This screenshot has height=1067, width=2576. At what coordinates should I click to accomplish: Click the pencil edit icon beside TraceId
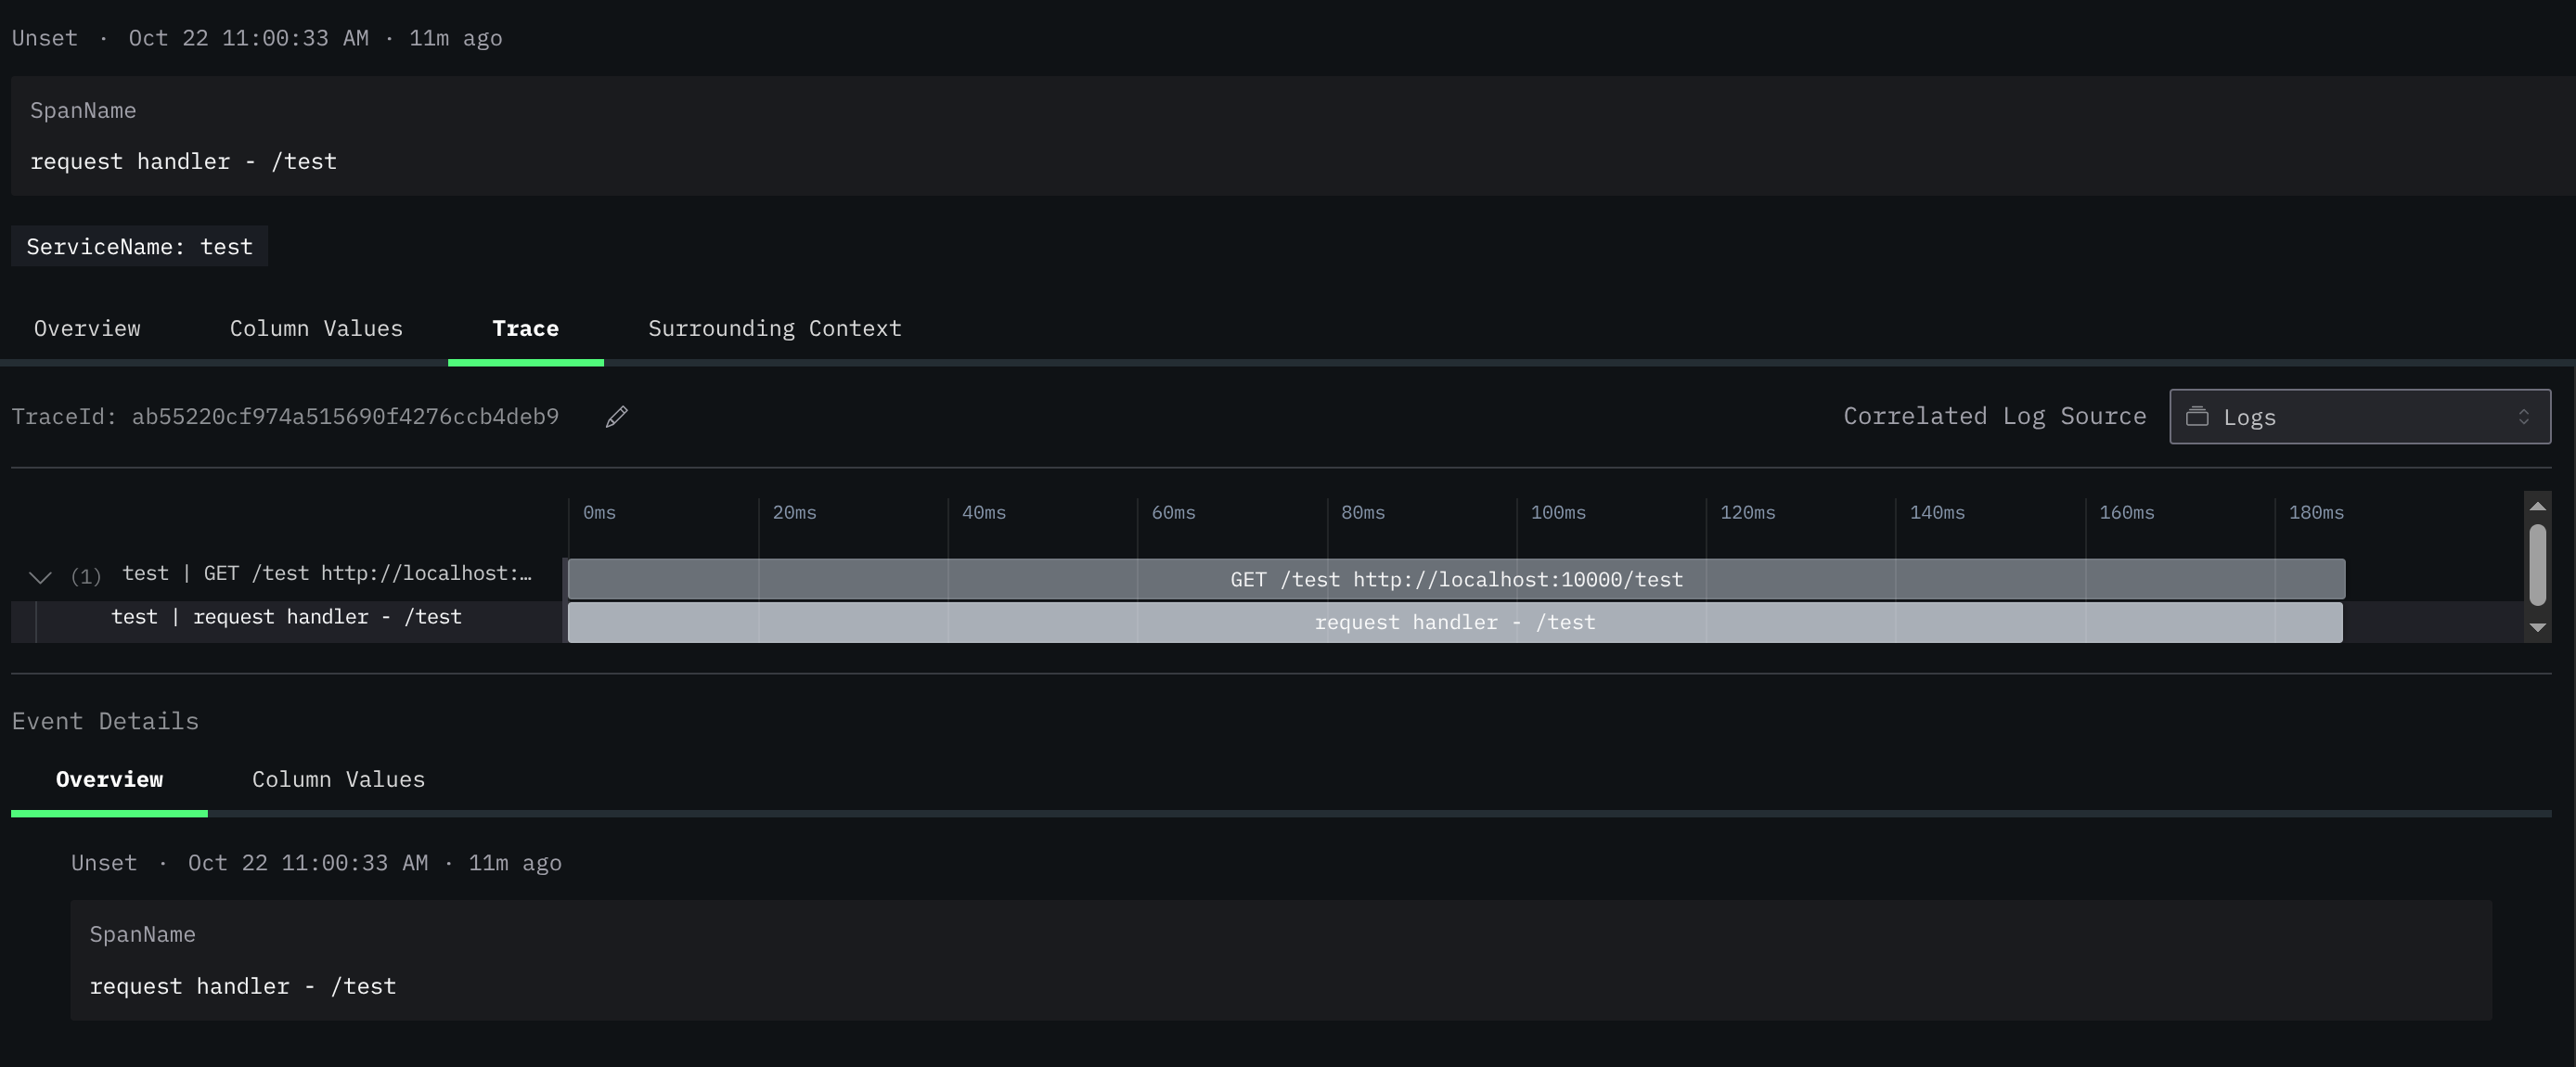coord(616,416)
